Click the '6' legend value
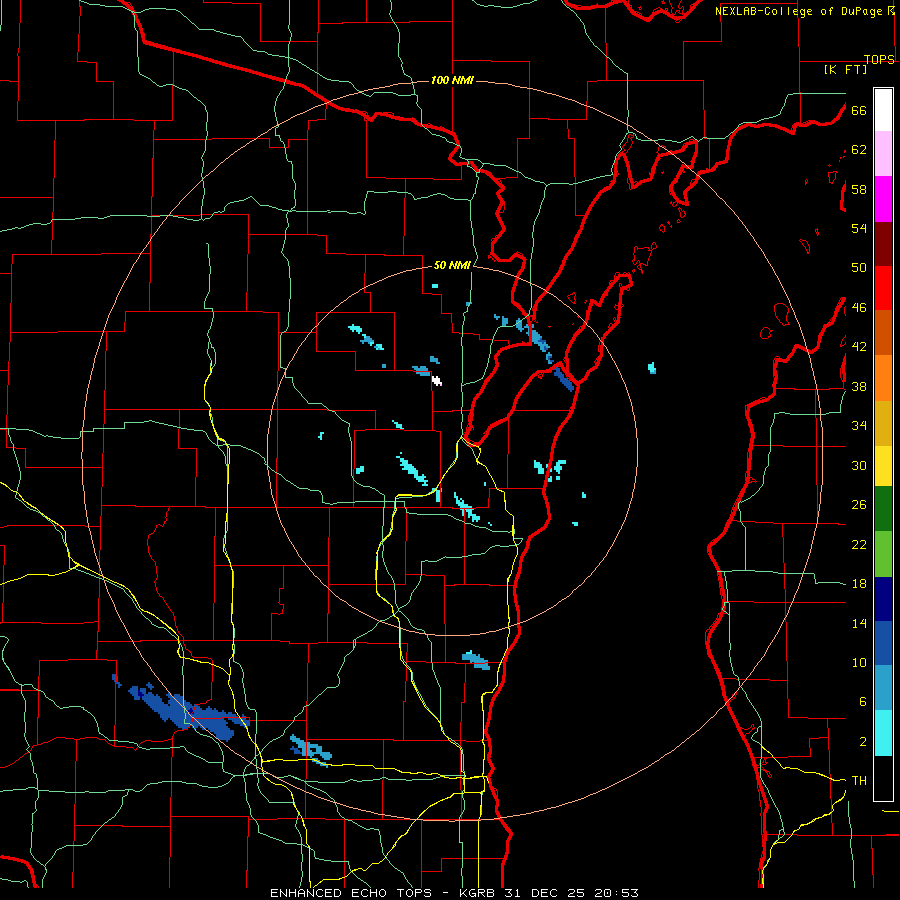This screenshot has height=900, width=900. (863, 702)
